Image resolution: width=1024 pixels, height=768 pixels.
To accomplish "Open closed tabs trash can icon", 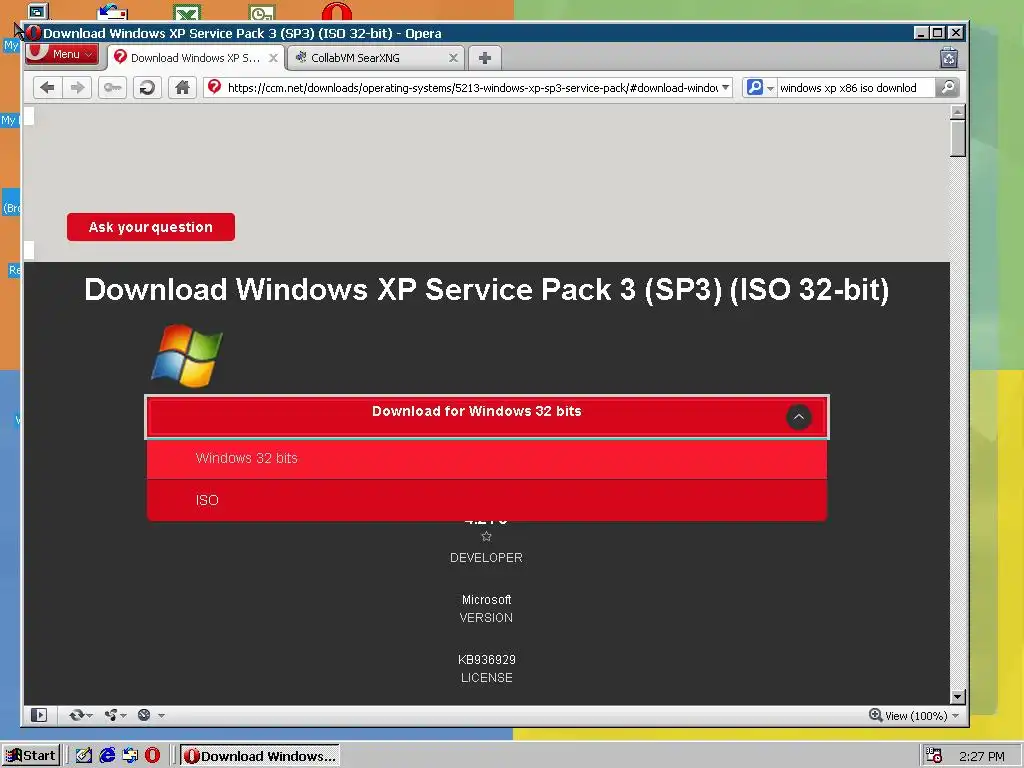I will tap(949, 58).
